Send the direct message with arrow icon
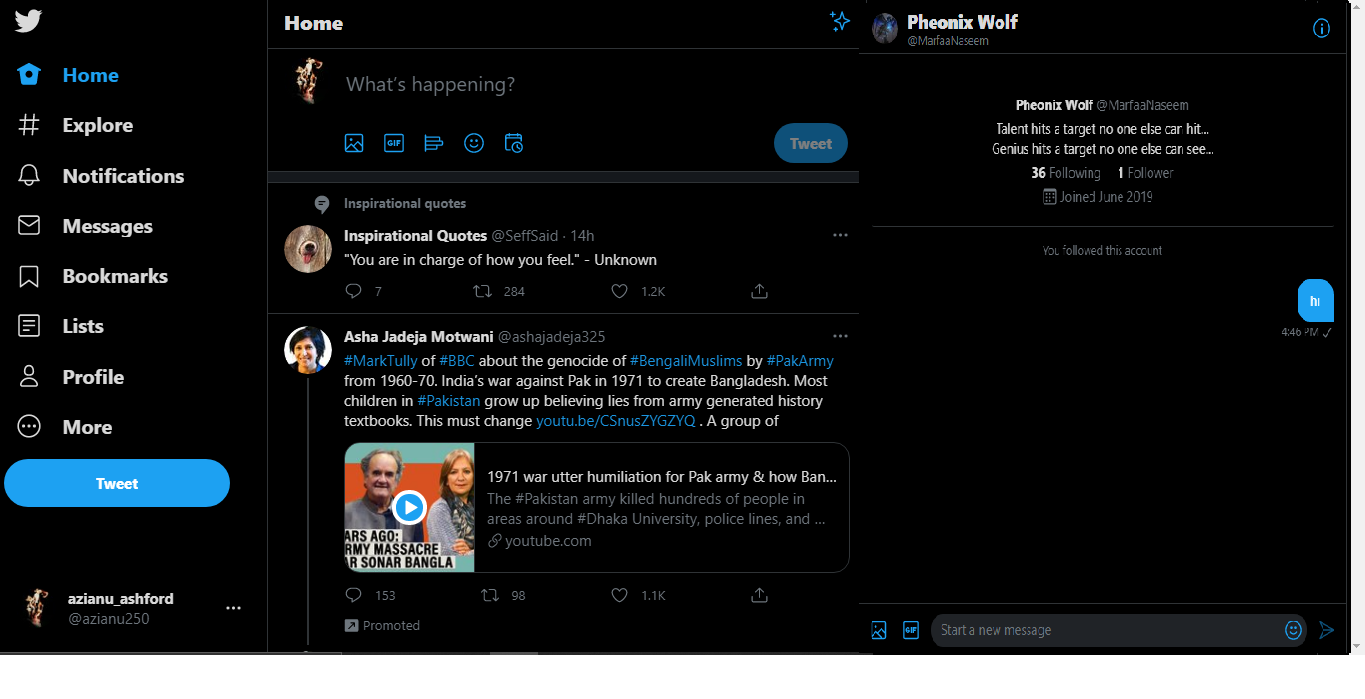The width and height of the screenshot is (1365, 699). pyautogui.click(x=1327, y=630)
